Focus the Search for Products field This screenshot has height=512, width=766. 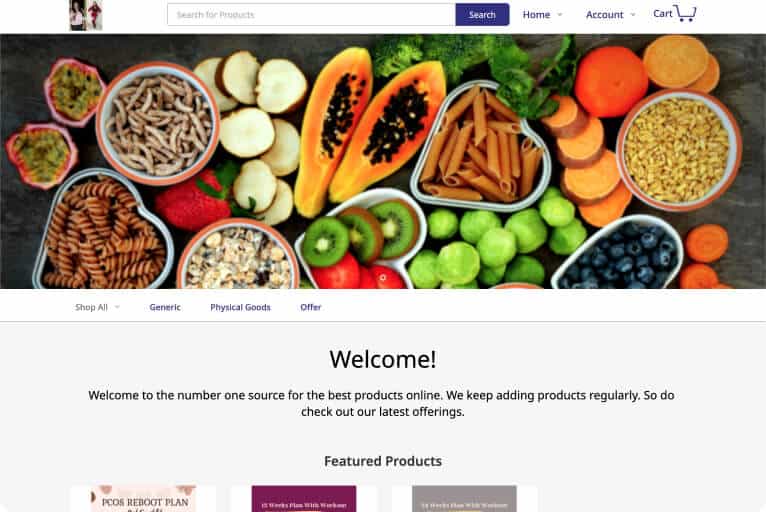tap(311, 15)
